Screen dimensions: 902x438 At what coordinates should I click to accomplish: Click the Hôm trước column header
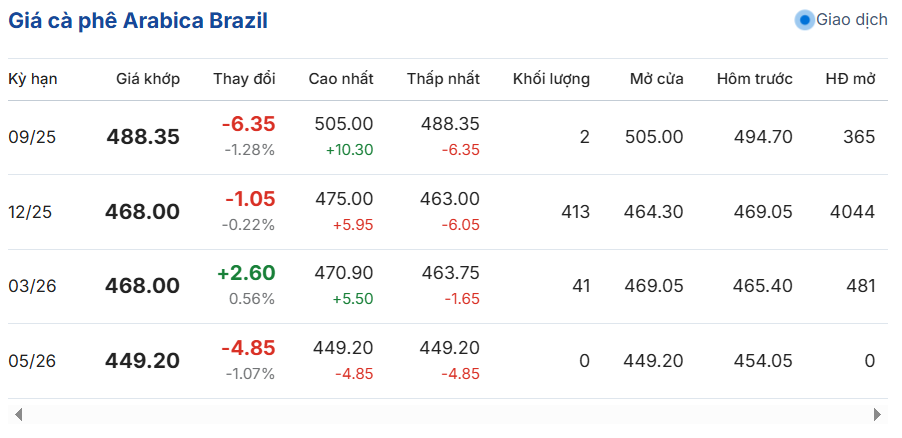tap(755, 79)
